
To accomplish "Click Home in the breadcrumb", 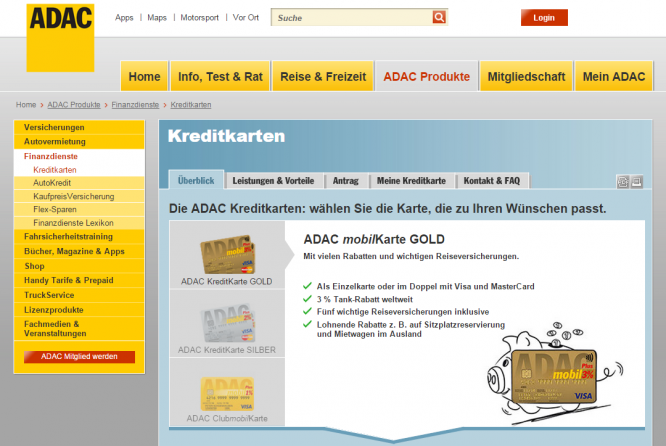I will (x=26, y=104).
